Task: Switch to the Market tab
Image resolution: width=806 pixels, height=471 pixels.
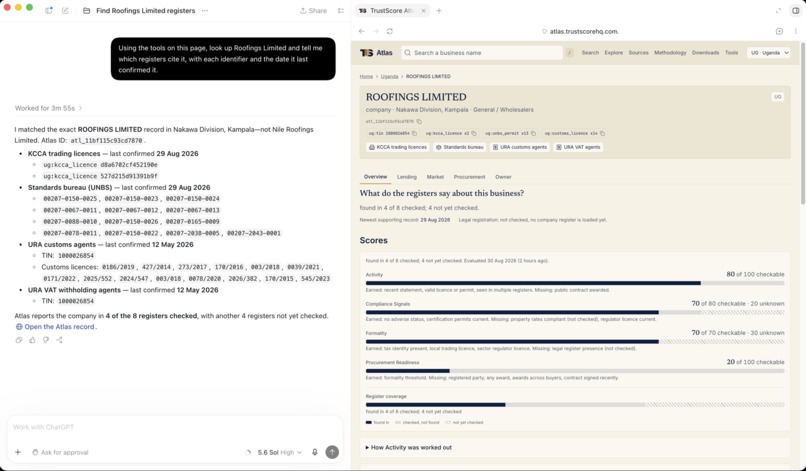Action: click(435, 177)
